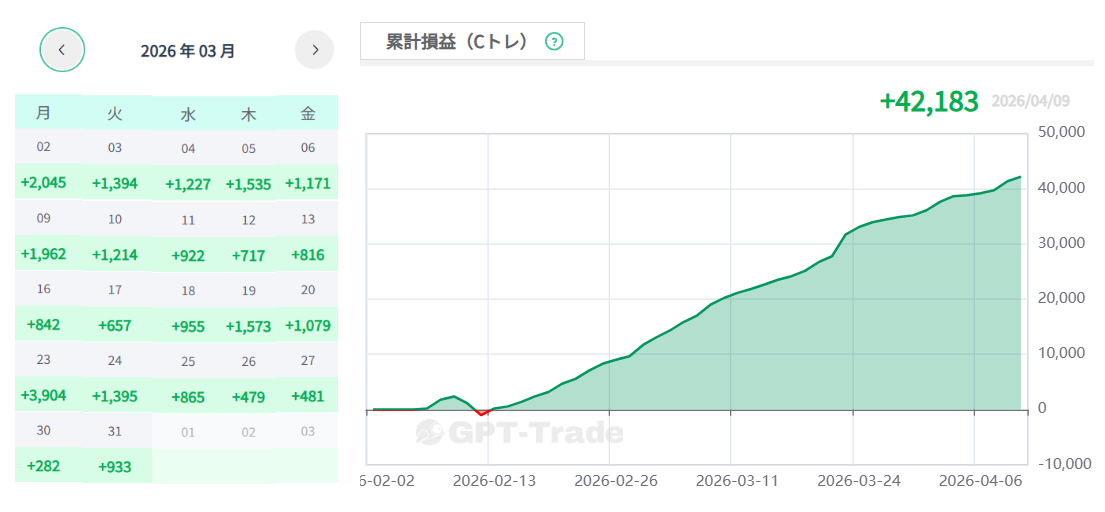Click the +42,183 cumulative total value
Image resolution: width=1105 pixels, height=512 pixels.
click(928, 101)
